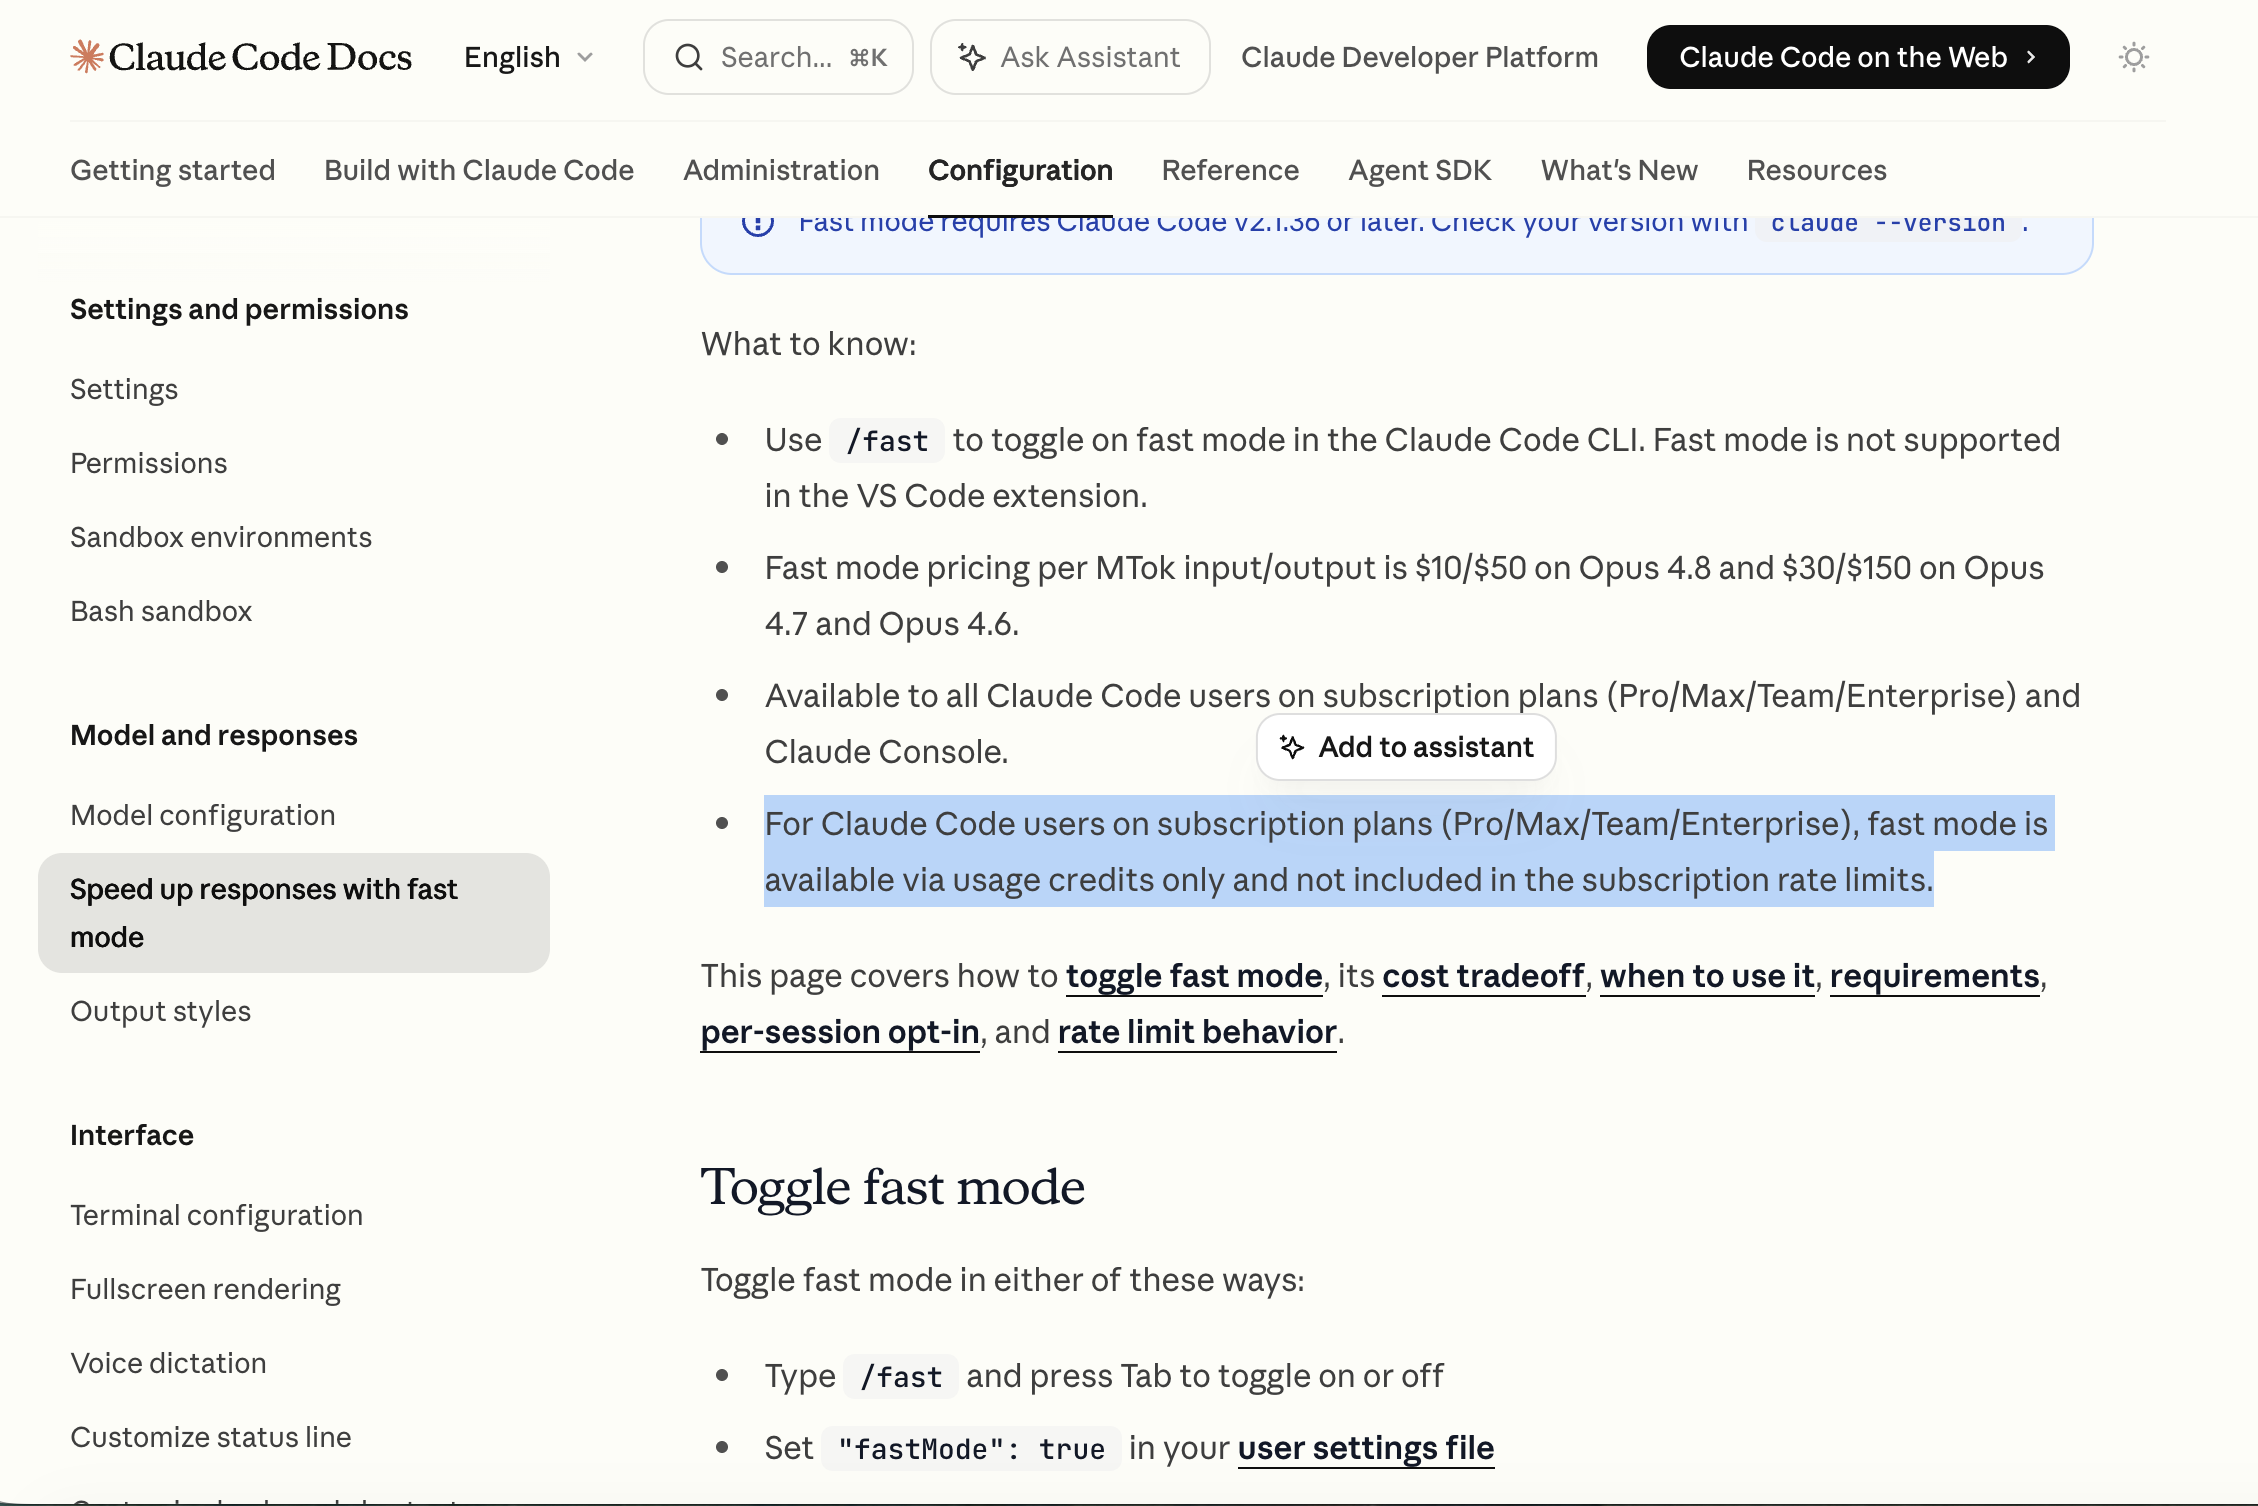Viewport: 2258px width, 1506px height.
Task: Open the Agent SDK tab
Action: click(x=1420, y=170)
